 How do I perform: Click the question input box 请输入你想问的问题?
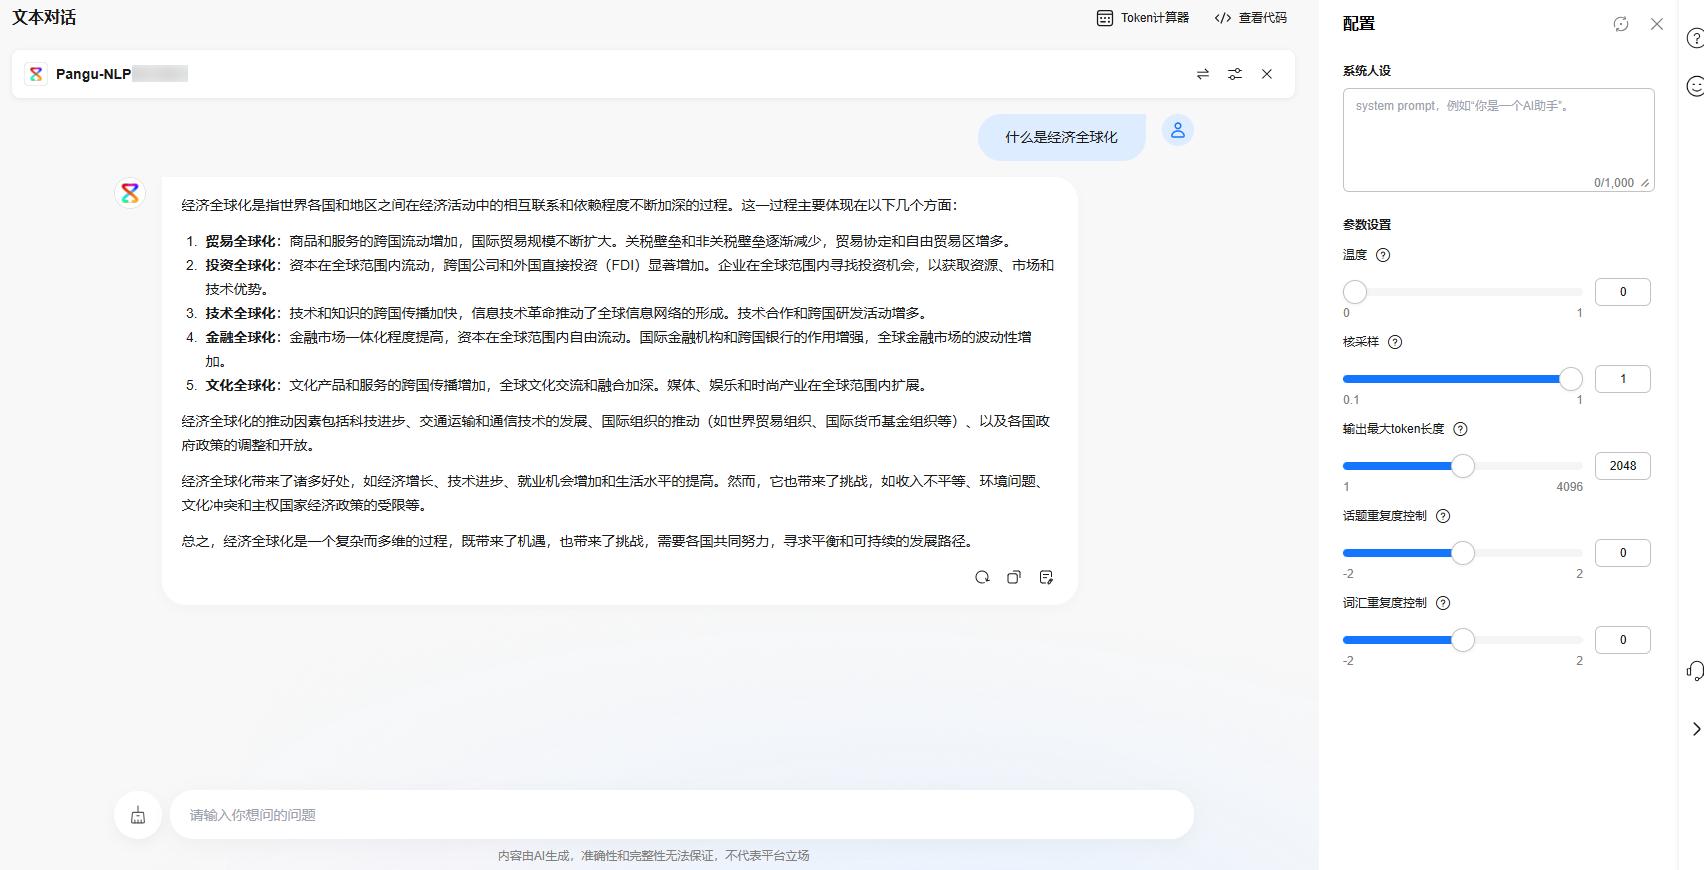click(x=680, y=815)
